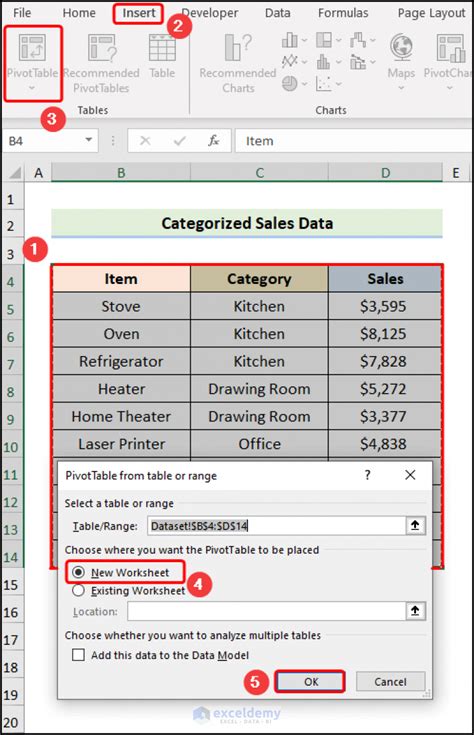Click the PivotTable ribbon icon
The width and height of the screenshot is (474, 735).
click(32, 48)
